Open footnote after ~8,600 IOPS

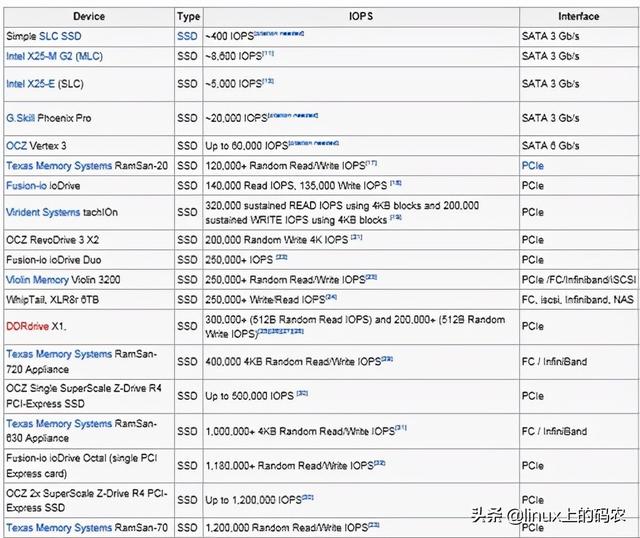click(x=268, y=53)
